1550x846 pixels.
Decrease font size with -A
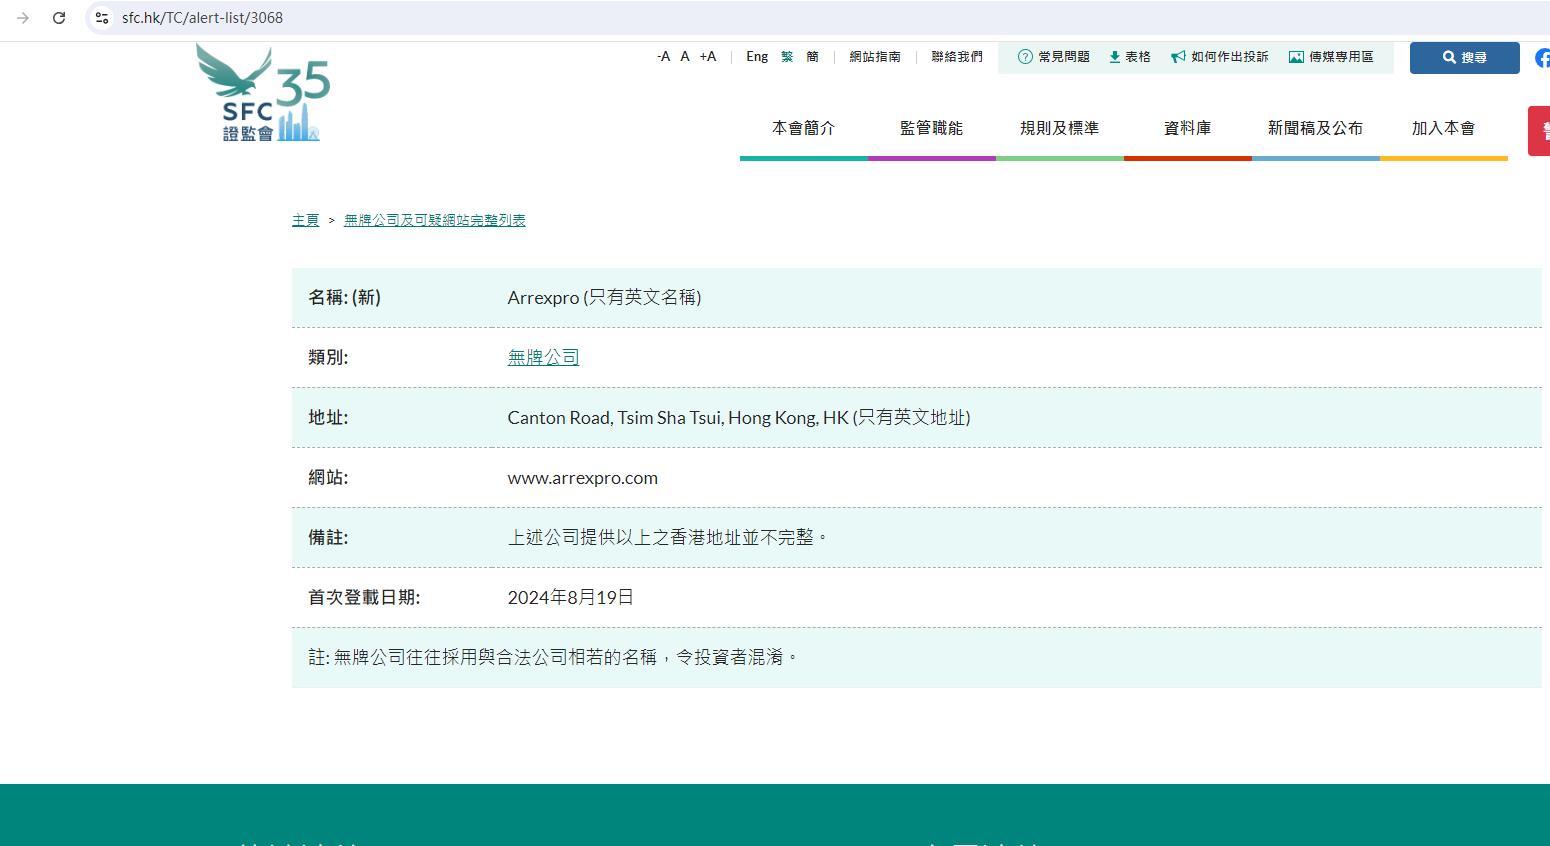click(663, 57)
